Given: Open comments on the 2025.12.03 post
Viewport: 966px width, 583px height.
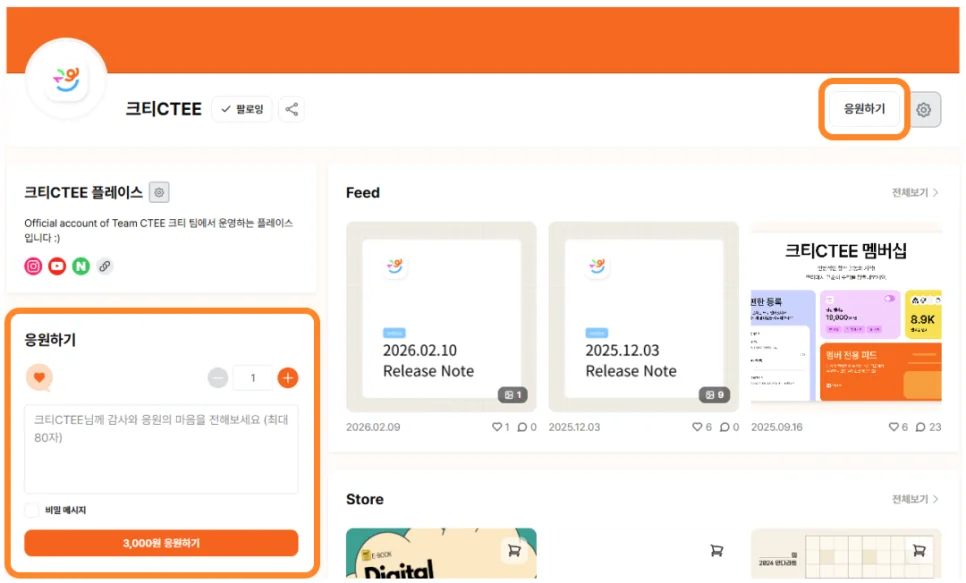Looking at the screenshot, I should pyautogui.click(x=724, y=427).
